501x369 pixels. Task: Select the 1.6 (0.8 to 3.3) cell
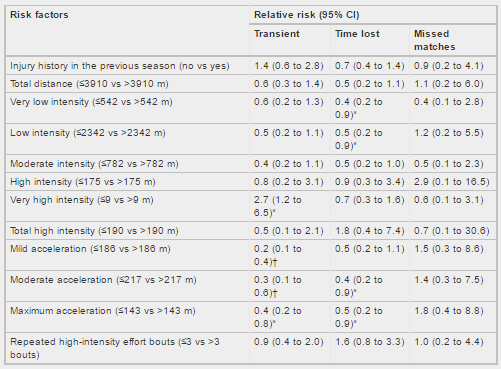coord(369,342)
